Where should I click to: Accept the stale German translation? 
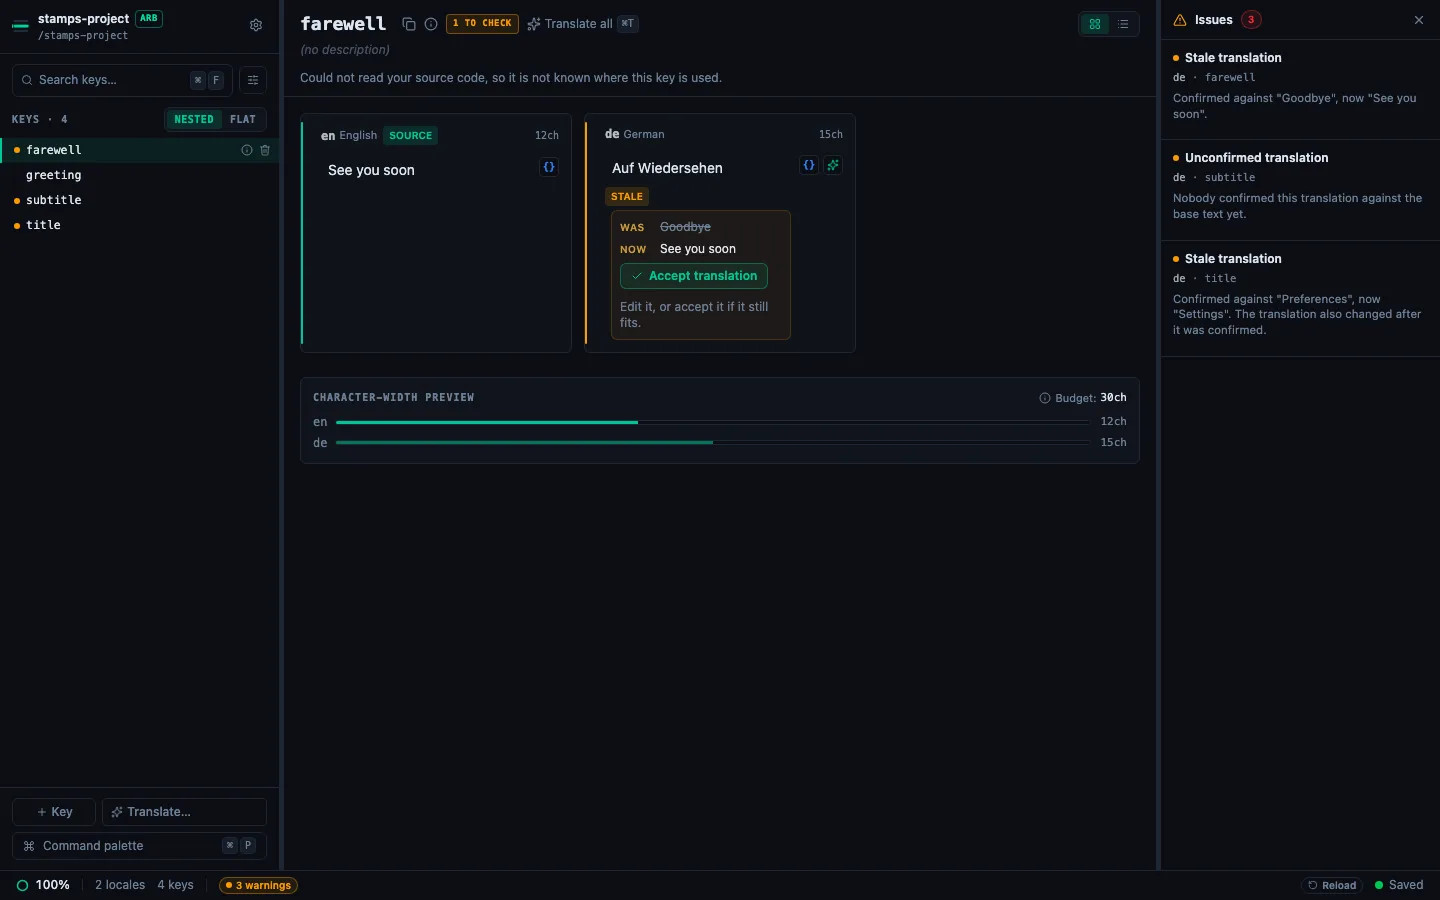694,276
